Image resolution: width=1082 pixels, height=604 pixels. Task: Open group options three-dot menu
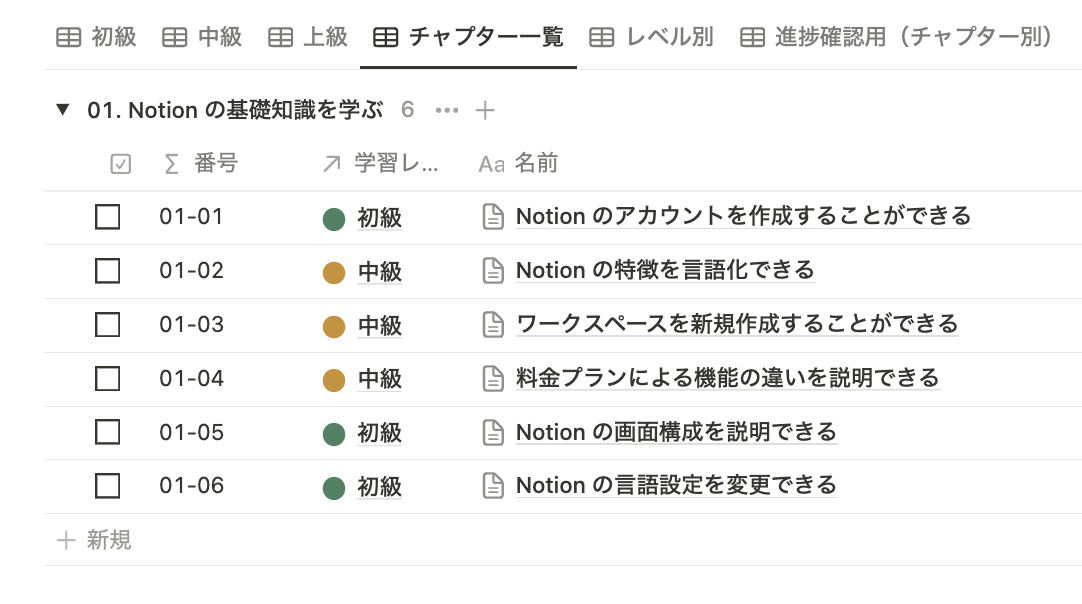click(447, 110)
